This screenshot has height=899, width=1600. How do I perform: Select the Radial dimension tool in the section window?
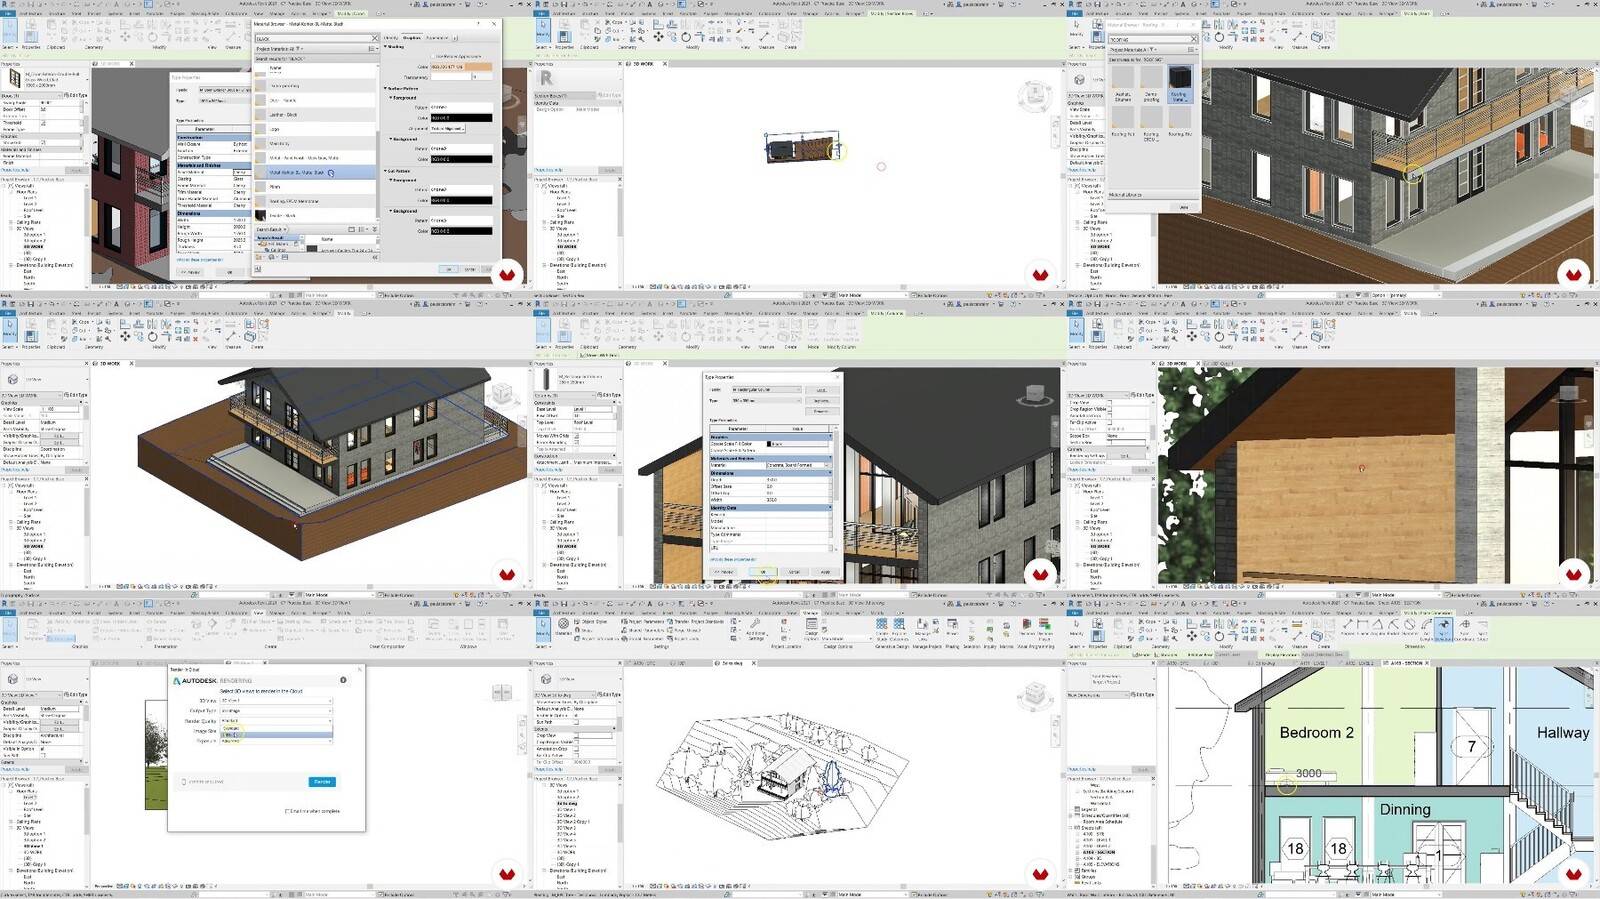1393,628
